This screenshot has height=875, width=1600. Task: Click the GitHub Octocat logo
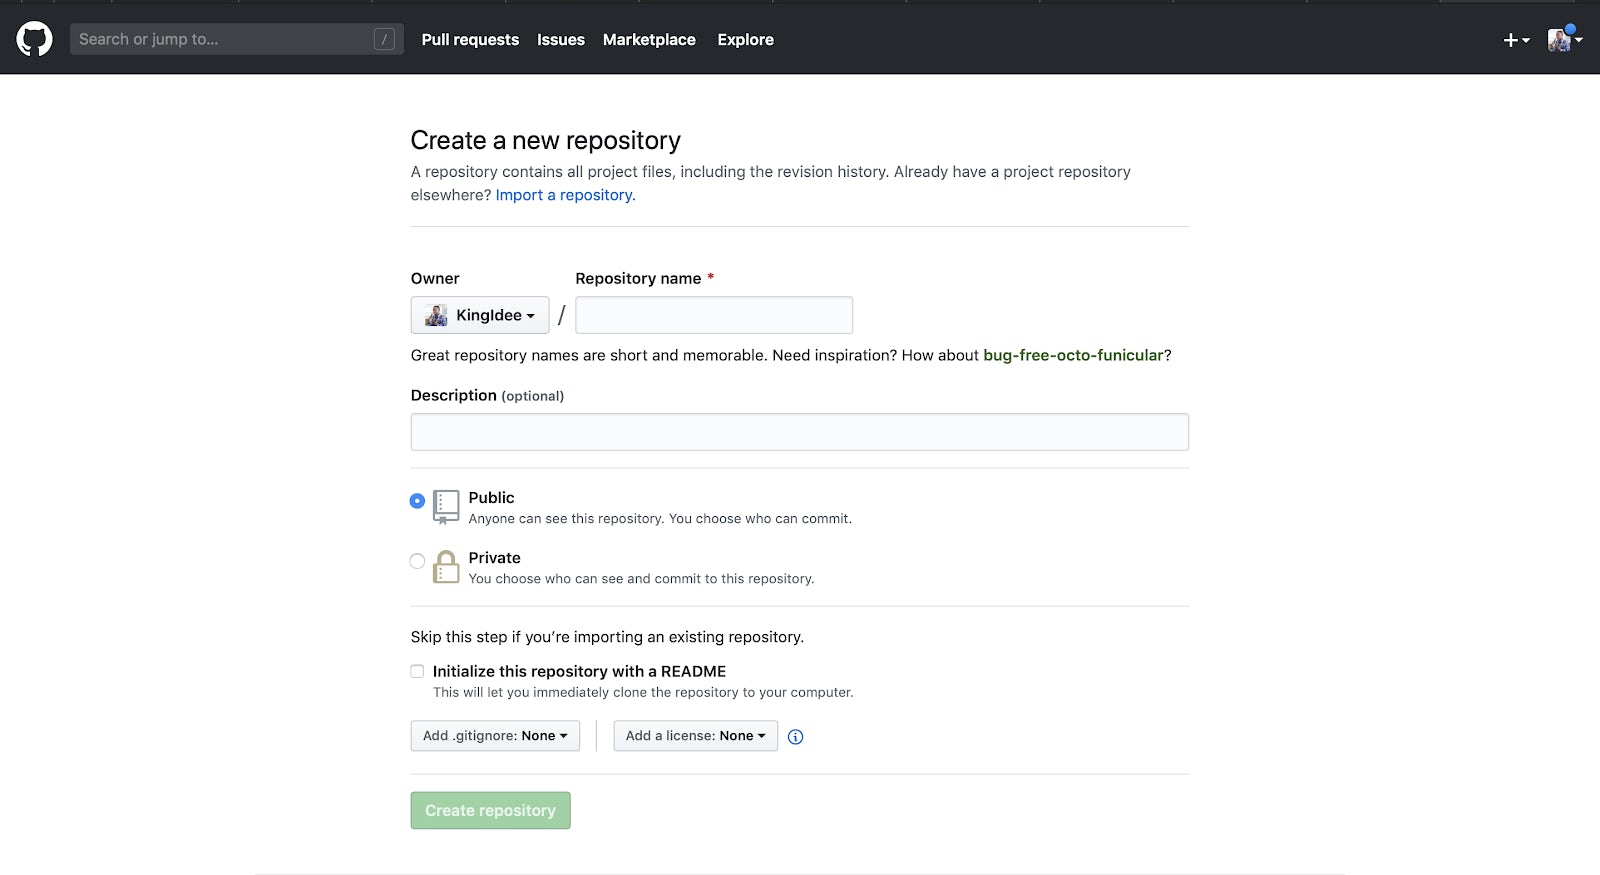(34, 39)
